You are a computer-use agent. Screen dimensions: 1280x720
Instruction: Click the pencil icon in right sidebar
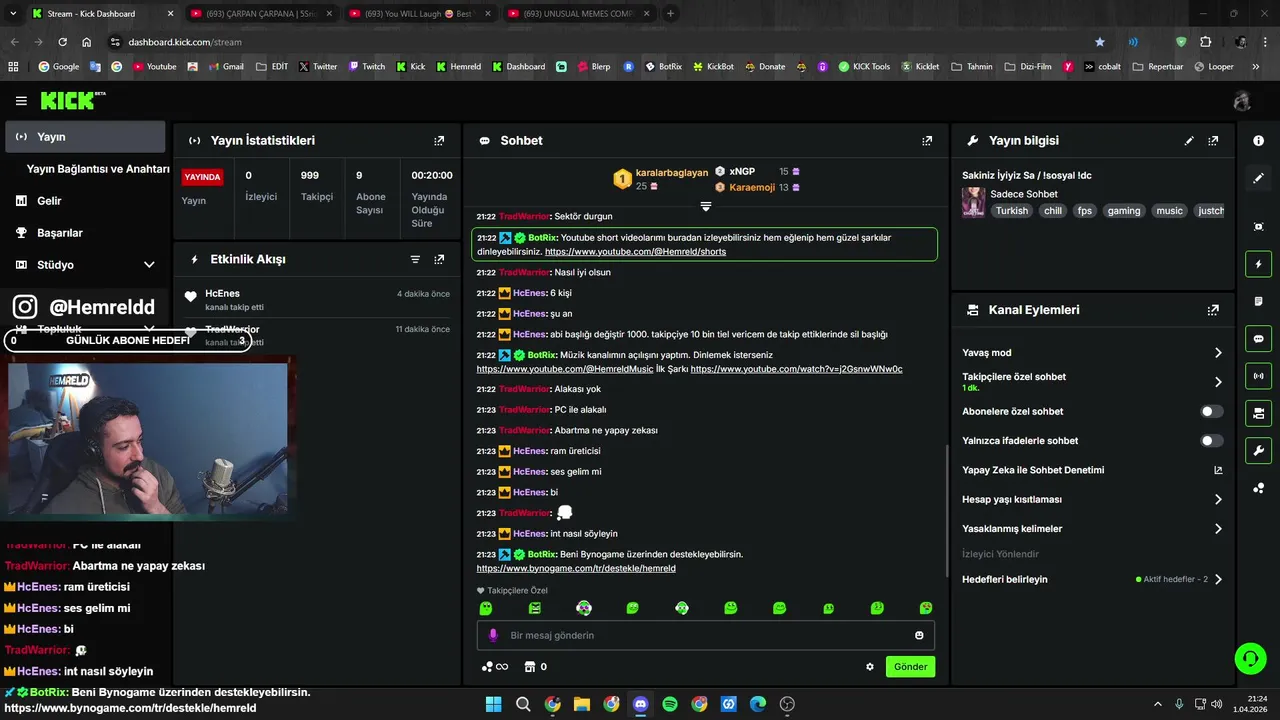click(1258, 178)
